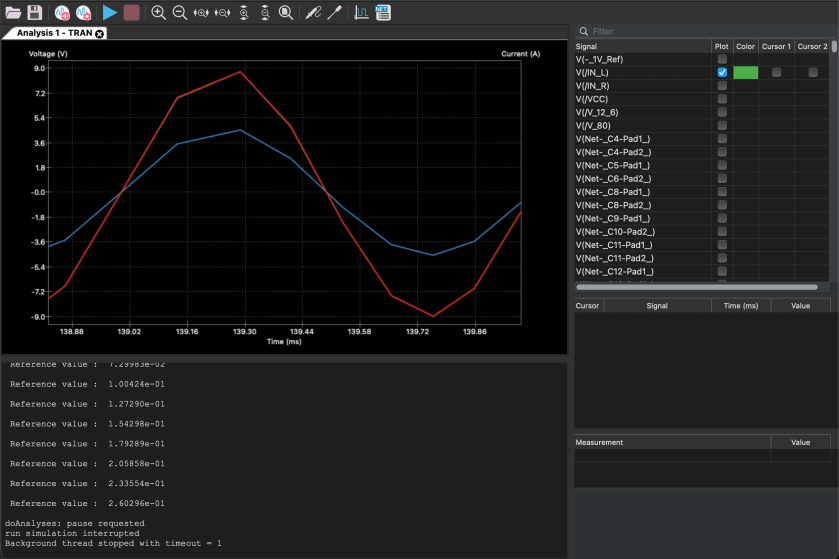Click the green color swatch for V(/IN_L)

[x=746, y=73]
